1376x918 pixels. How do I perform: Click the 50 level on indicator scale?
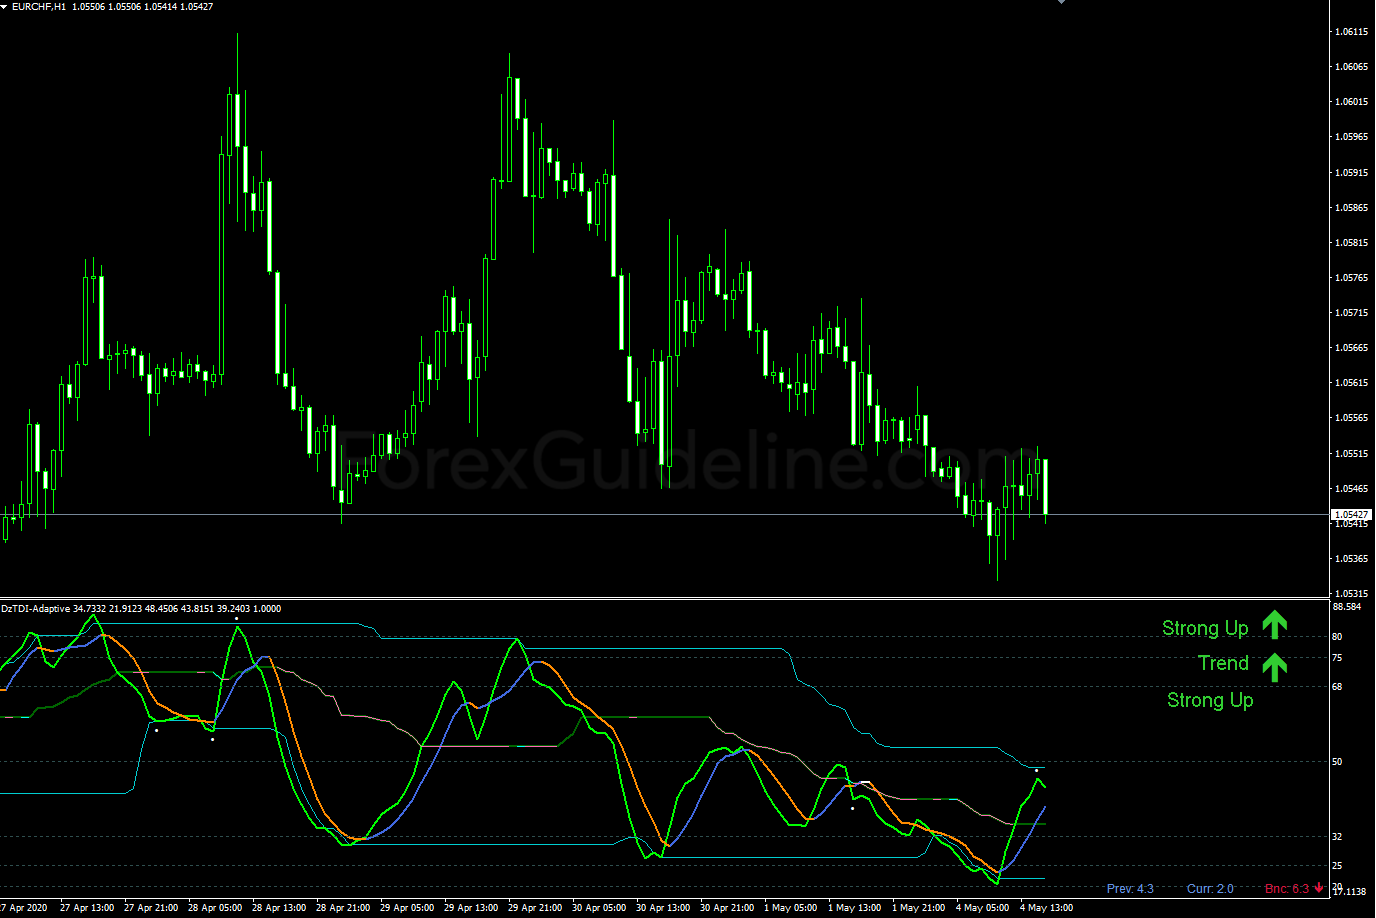[1338, 762]
